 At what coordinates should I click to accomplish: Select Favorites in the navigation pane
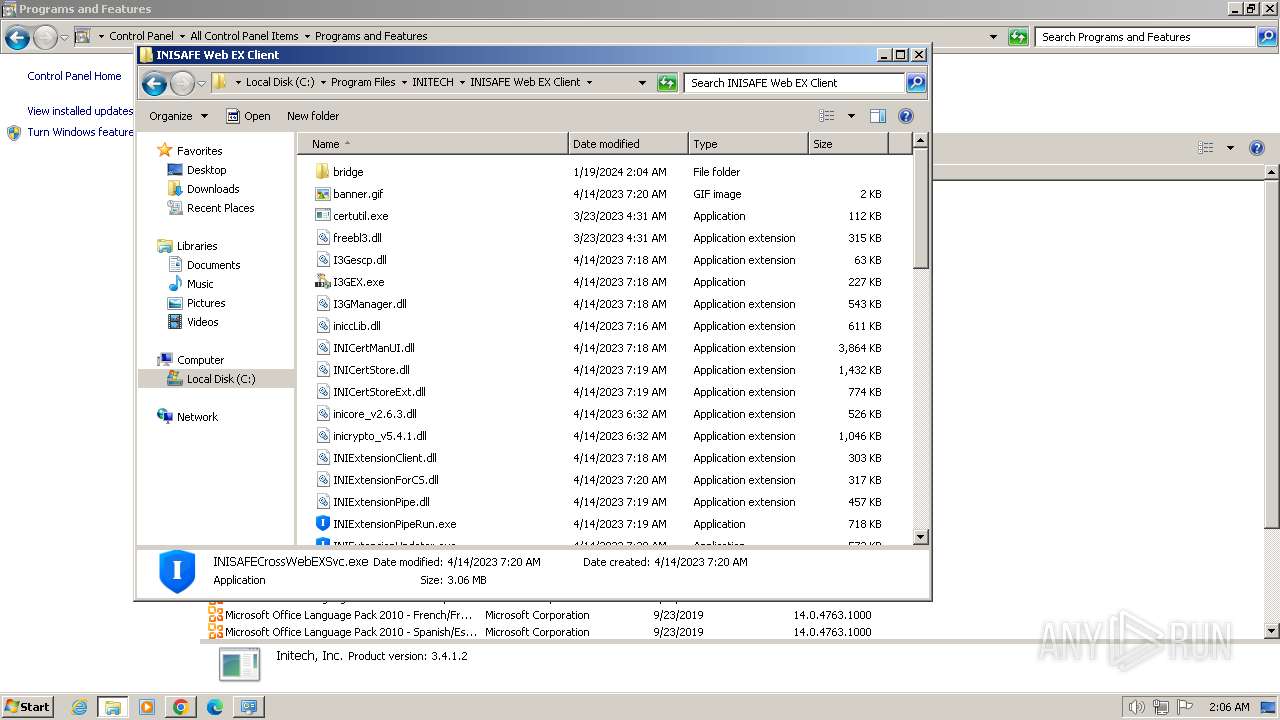coord(199,151)
